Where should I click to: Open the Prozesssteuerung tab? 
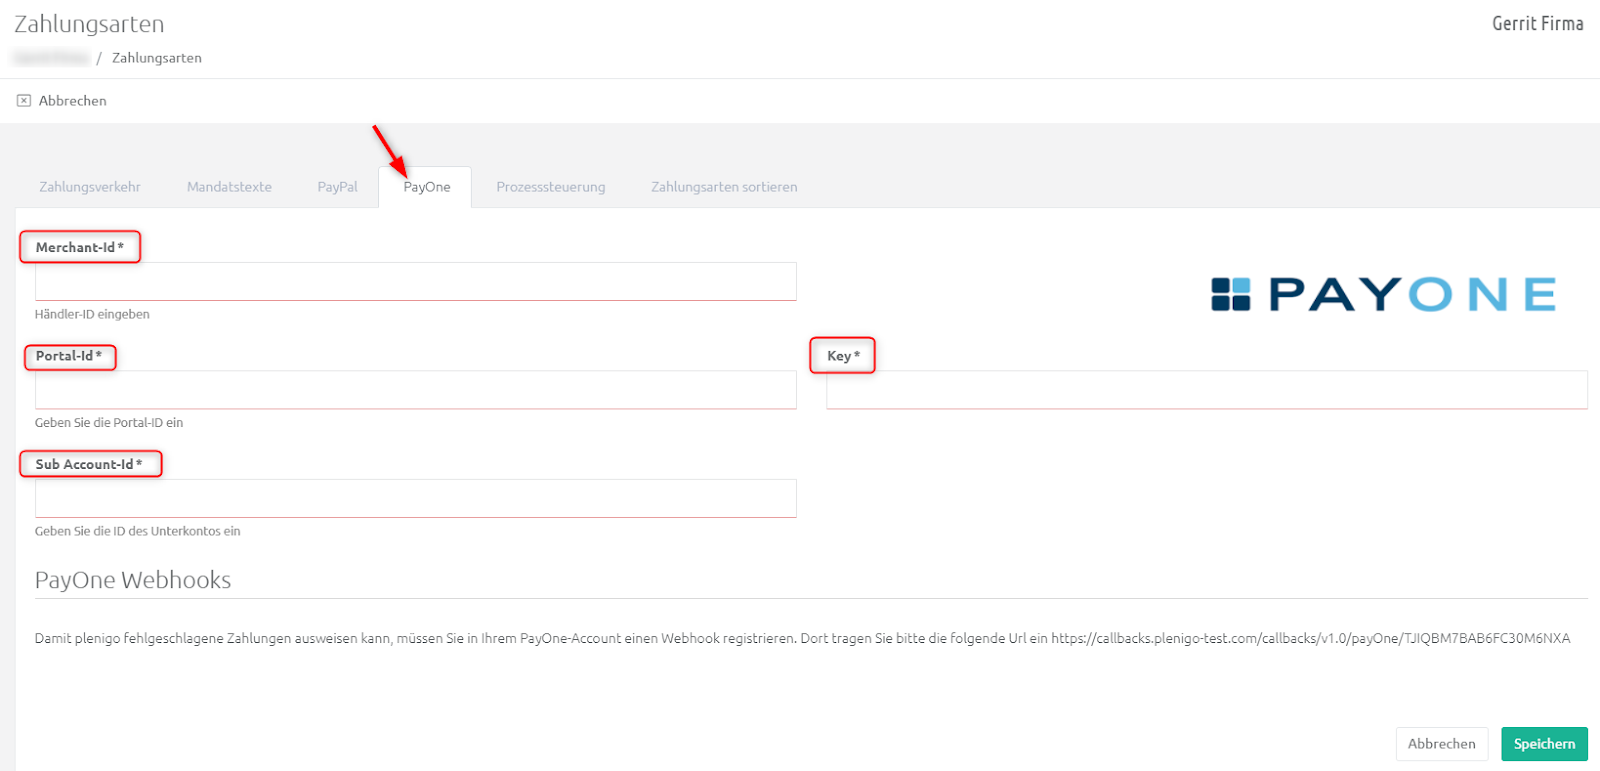(x=551, y=187)
